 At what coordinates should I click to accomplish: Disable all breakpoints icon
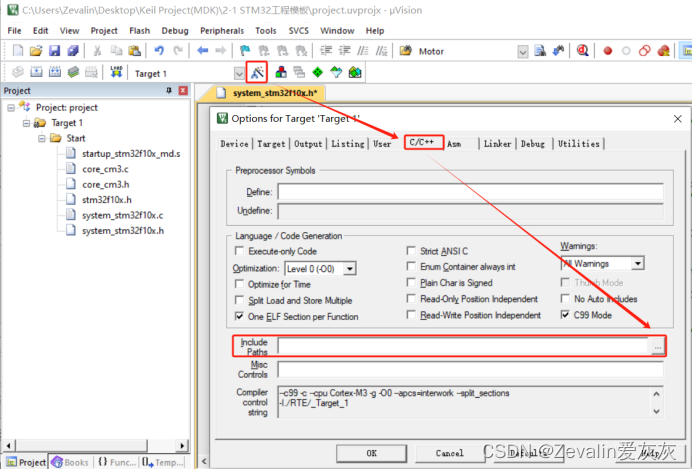[645, 51]
